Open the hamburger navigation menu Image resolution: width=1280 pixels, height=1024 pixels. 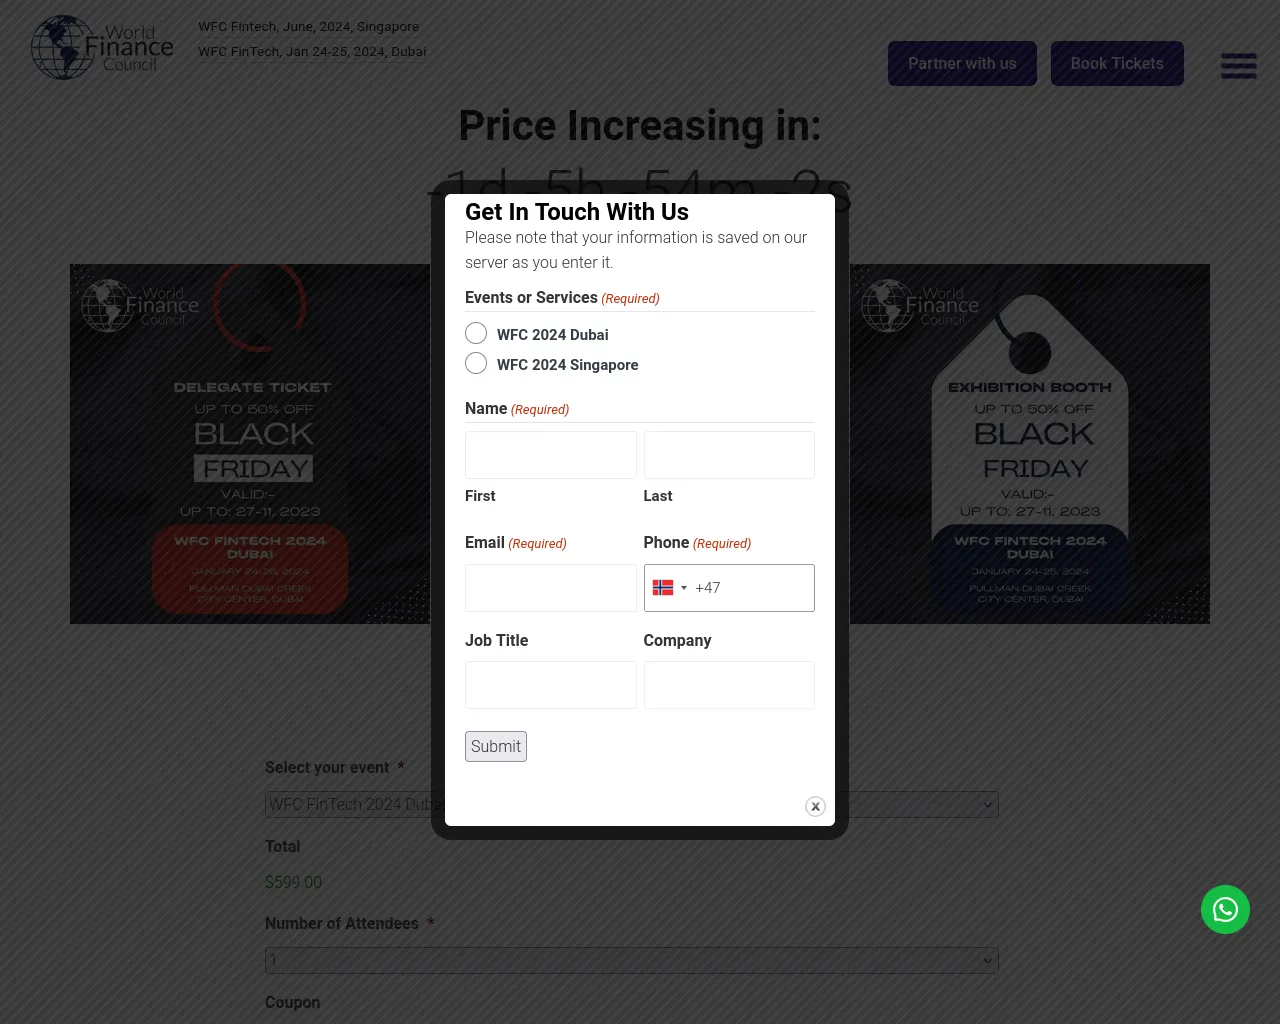pyautogui.click(x=1238, y=65)
